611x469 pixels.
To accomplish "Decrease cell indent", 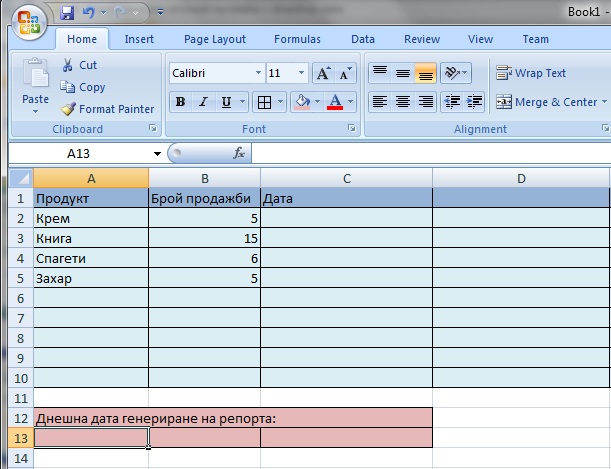I will pyautogui.click(x=452, y=102).
